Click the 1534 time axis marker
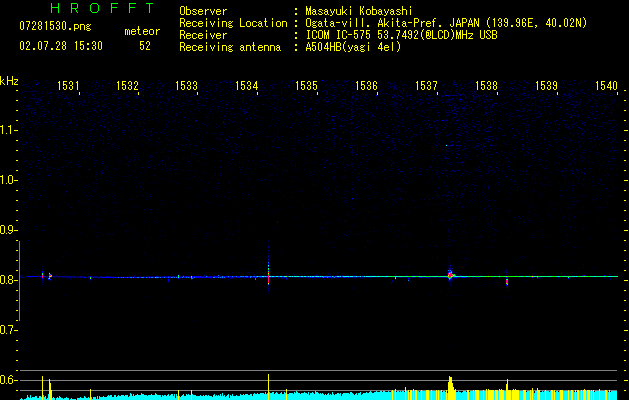 pos(246,86)
